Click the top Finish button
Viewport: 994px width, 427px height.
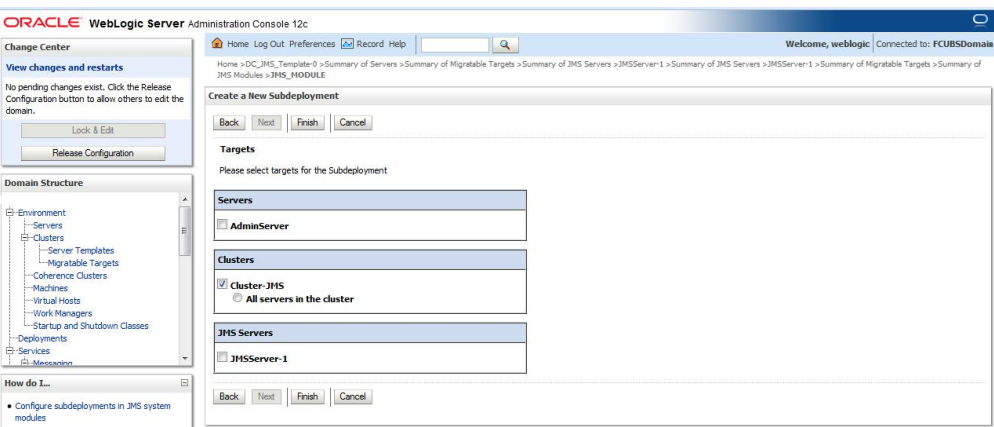click(x=307, y=123)
